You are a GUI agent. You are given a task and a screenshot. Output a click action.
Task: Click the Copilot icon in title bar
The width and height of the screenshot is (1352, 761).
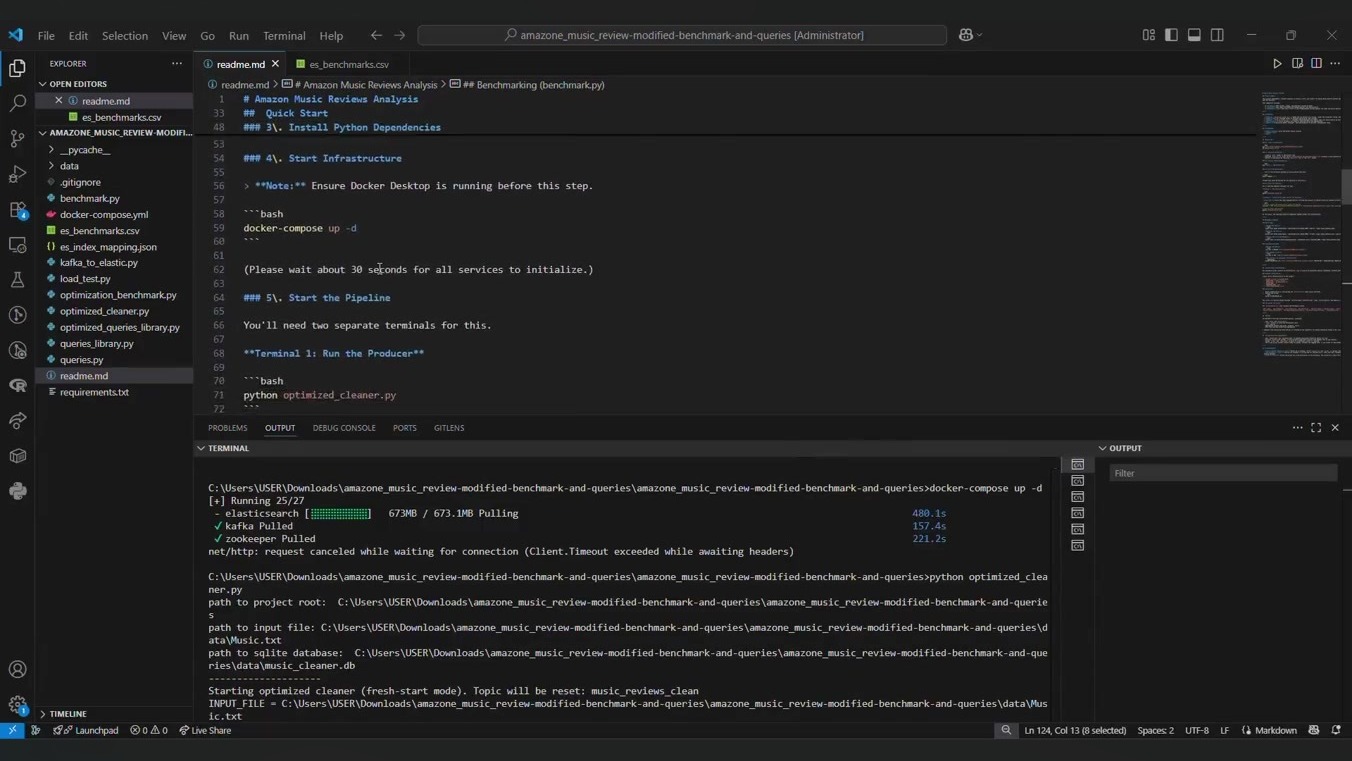965,35
